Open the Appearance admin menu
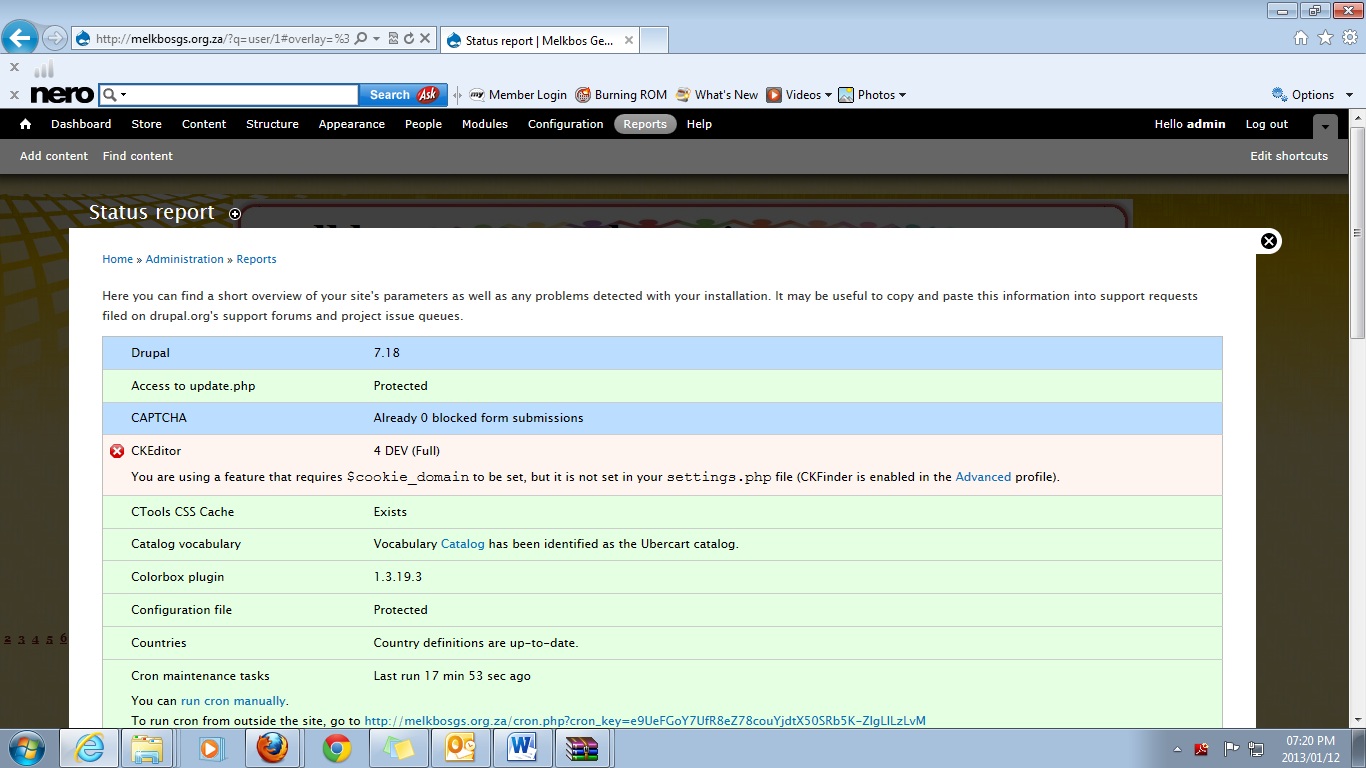The height and width of the screenshot is (768, 1366). (351, 124)
